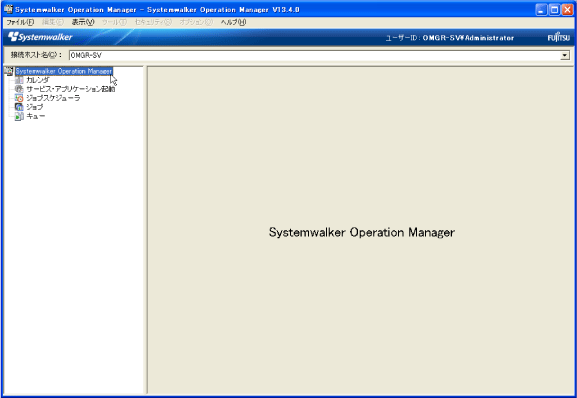
Task: Click the キュー queue icon in tree
Action: [x=19, y=116]
